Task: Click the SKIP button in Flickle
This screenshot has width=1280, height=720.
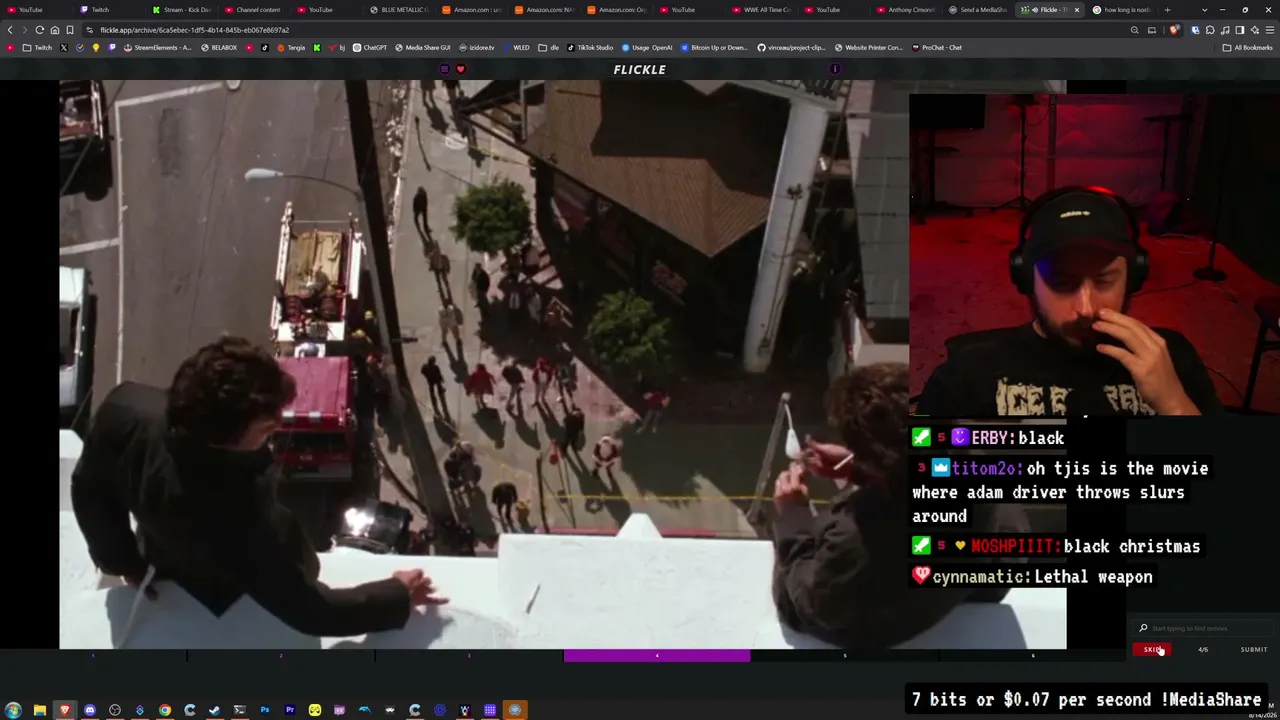Action: (x=1152, y=650)
